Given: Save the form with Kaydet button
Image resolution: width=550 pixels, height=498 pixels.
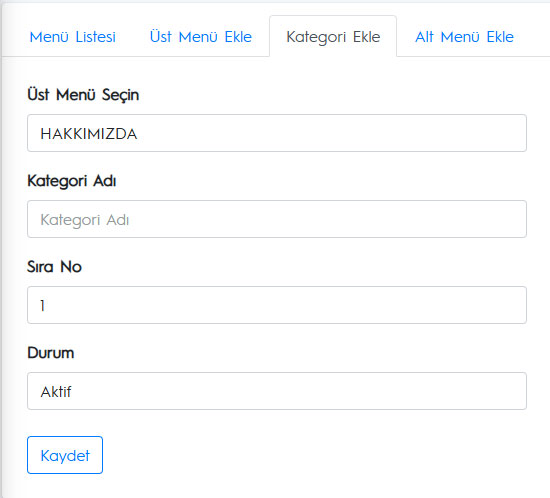Looking at the screenshot, I should 65,455.
